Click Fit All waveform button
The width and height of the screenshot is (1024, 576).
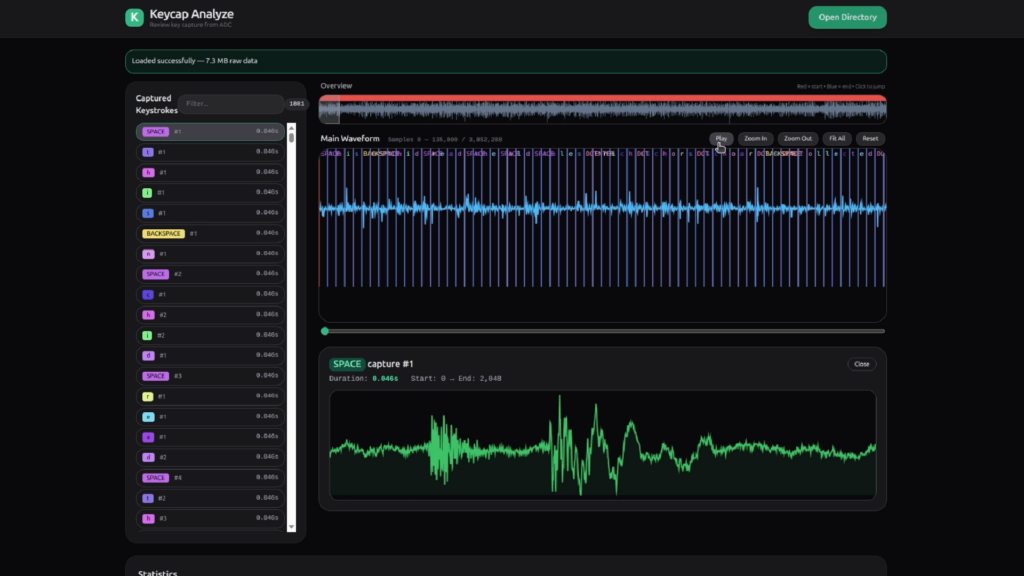(x=837, y=138)
